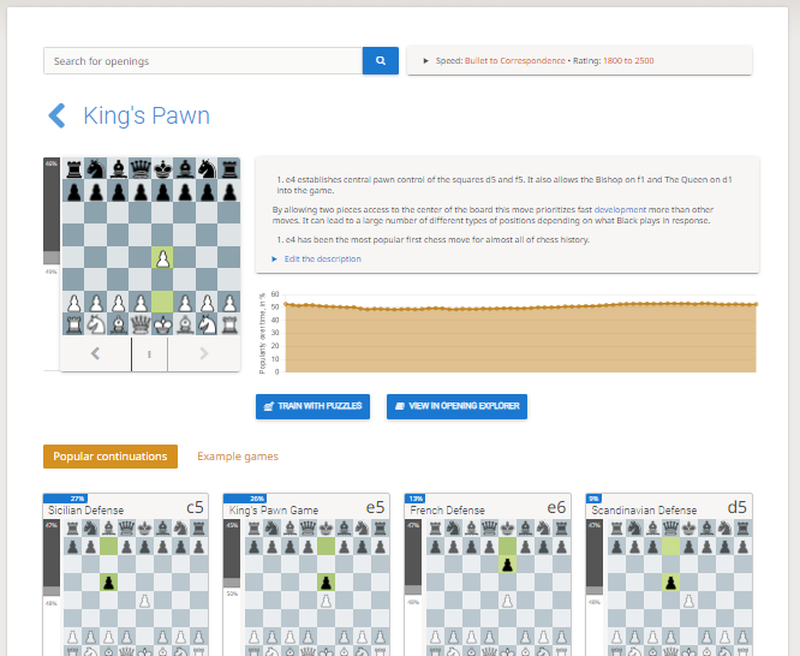Click the magnifier search button
The width and height of the screenshot is (800, 656).
coord(380,61)
